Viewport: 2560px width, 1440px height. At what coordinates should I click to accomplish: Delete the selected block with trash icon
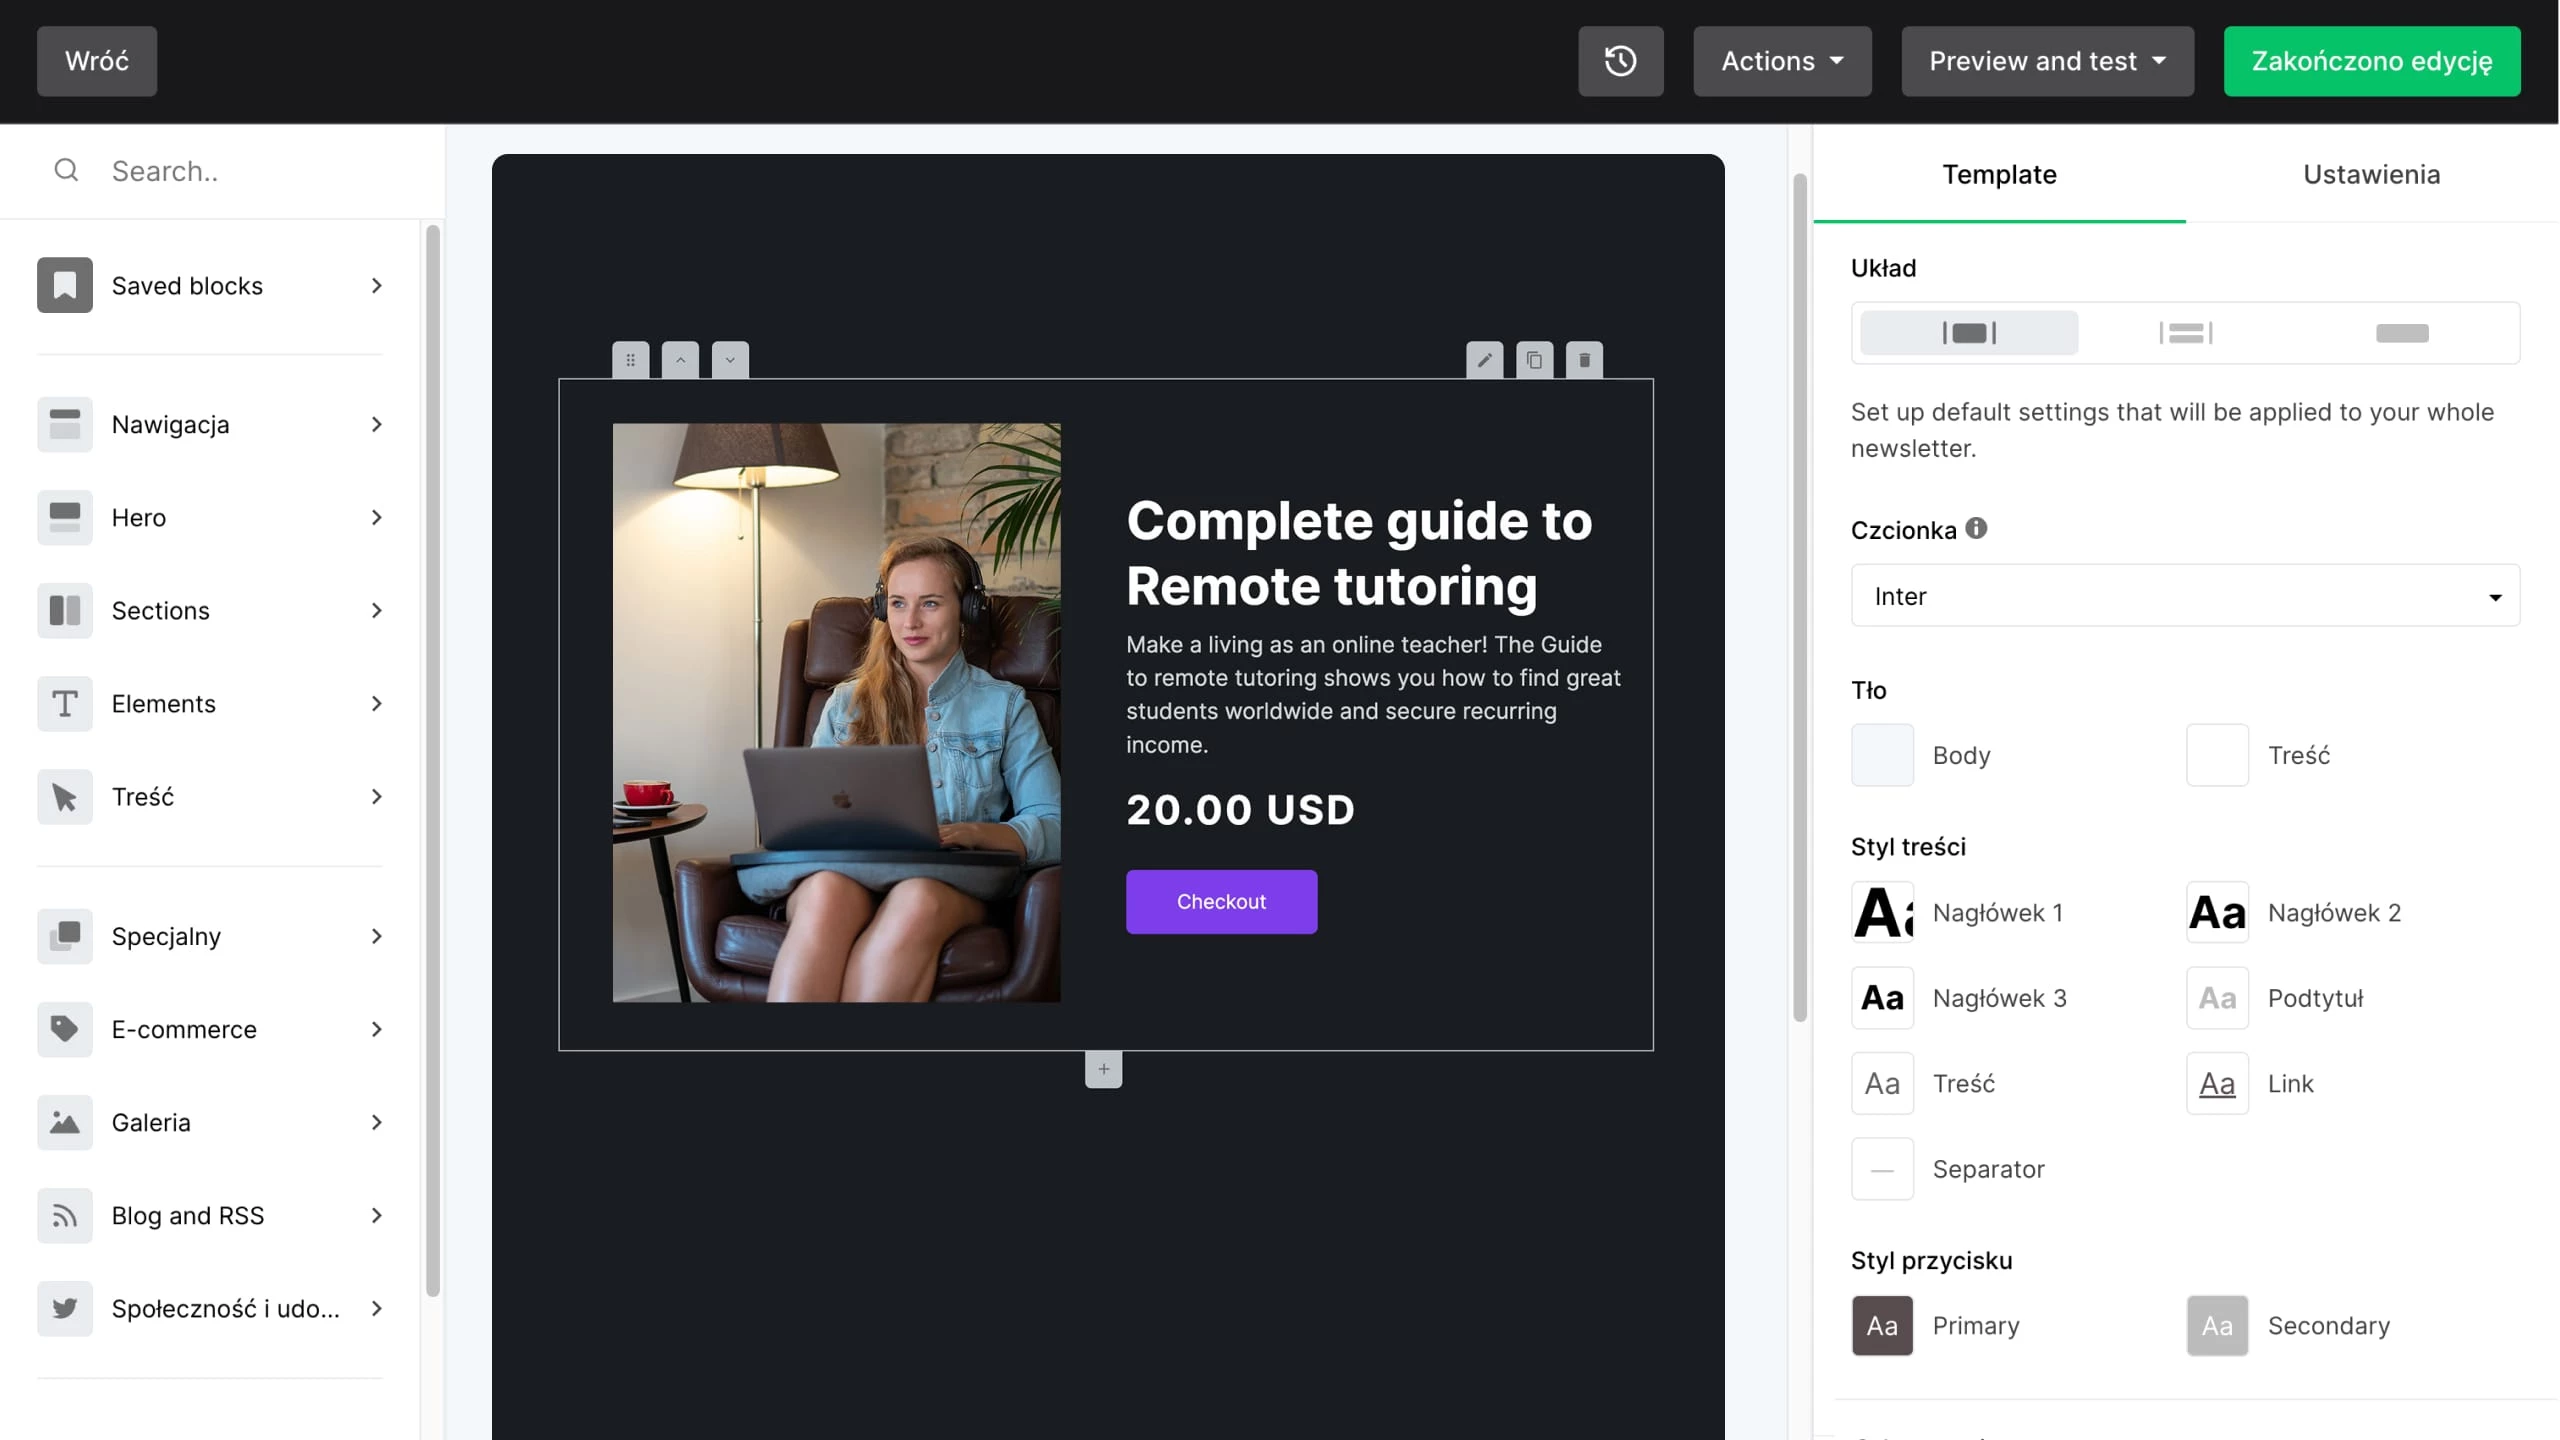(x=1584, y=360)
